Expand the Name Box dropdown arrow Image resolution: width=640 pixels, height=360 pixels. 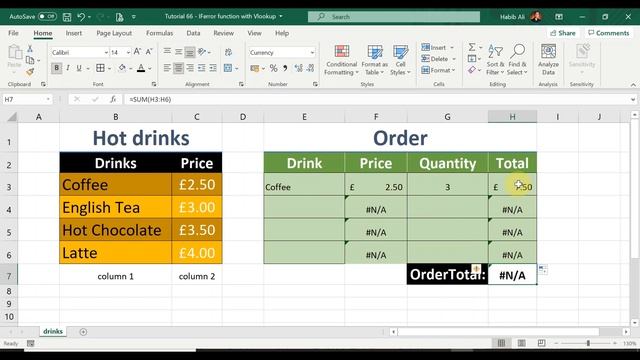pyautogui.click(x=48, y=99)
